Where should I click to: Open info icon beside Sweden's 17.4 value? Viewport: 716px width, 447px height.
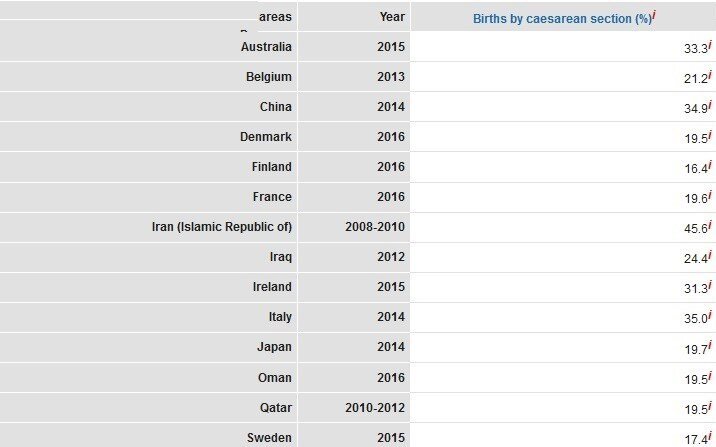710,435
